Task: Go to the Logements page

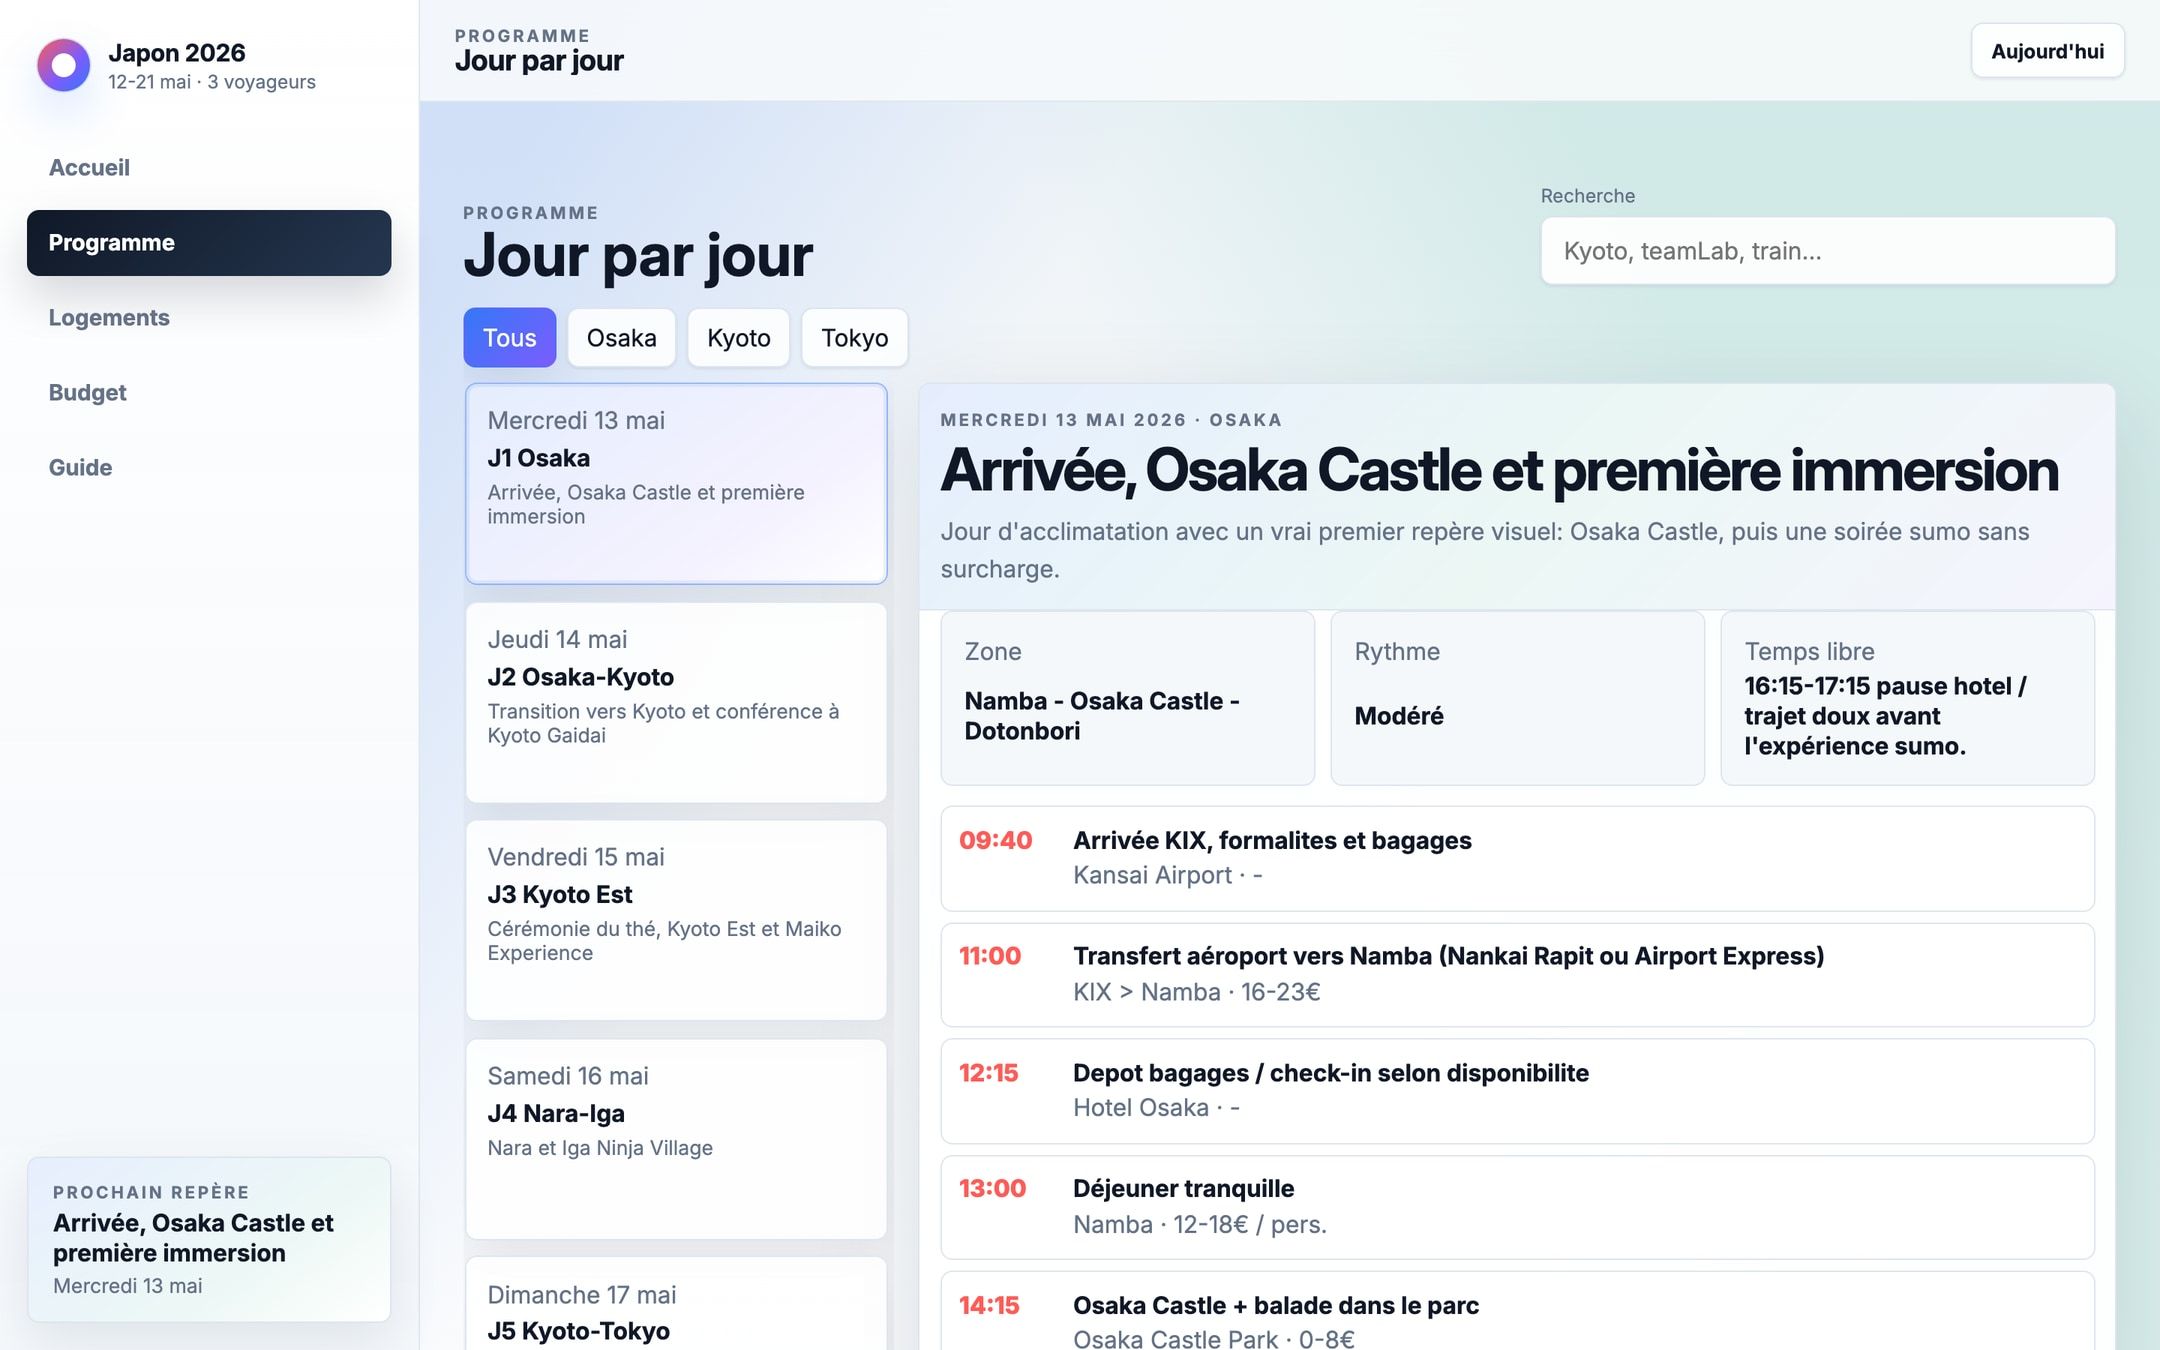Action: click(209, 318)
